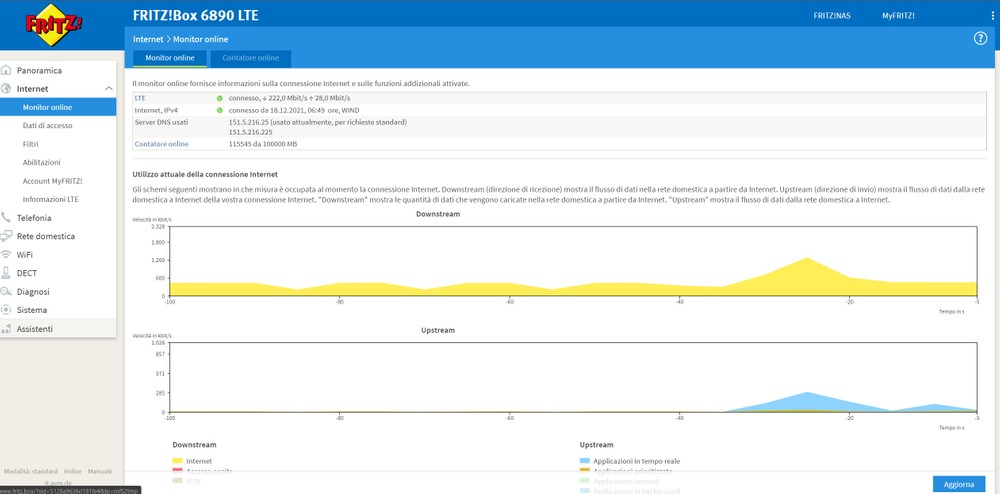Image resolution: width=1000 pixels, height=494 pixels.
Task: Click the Assistenti icon in sidebar
Action: pyautogui.click(x=7, y=329)
